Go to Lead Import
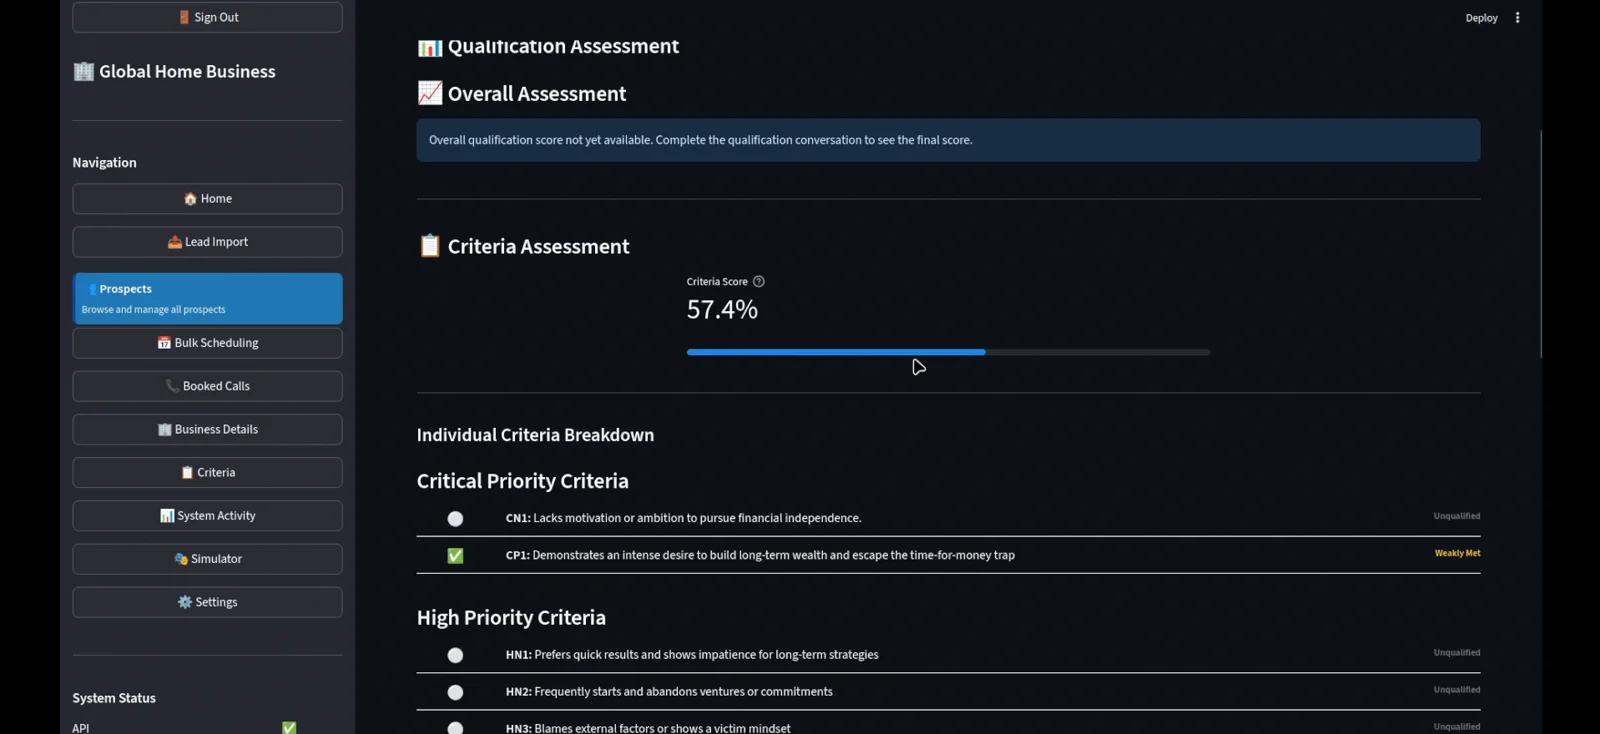Image resolution: width=1600 pixels, height=734 pixels. point(207,242)
